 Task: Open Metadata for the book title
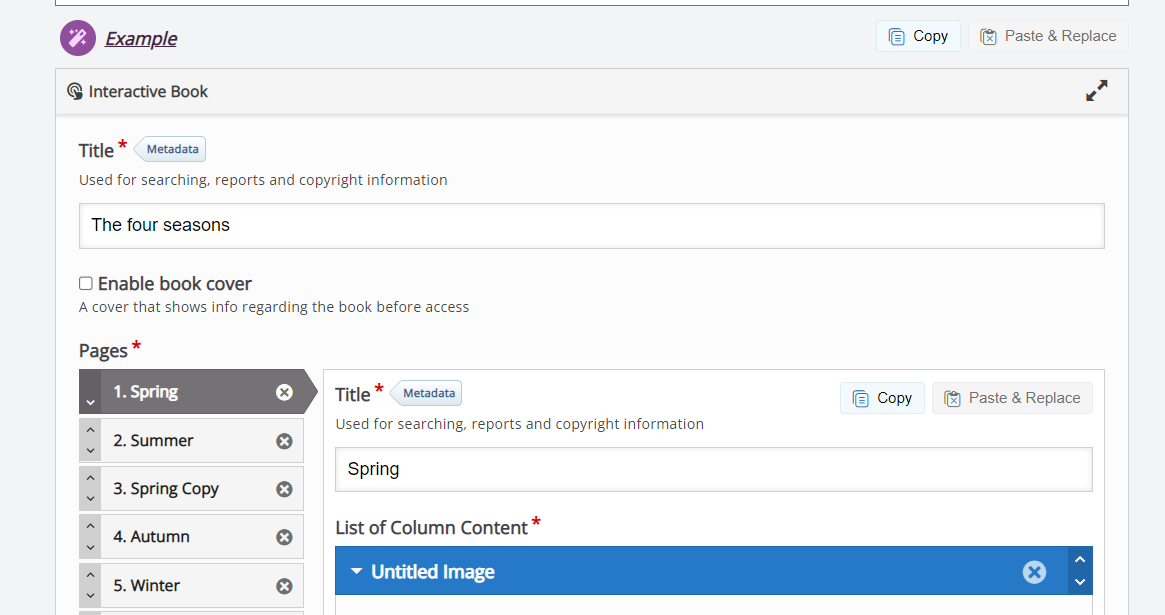pyautogui.click(x=172, y=149)
